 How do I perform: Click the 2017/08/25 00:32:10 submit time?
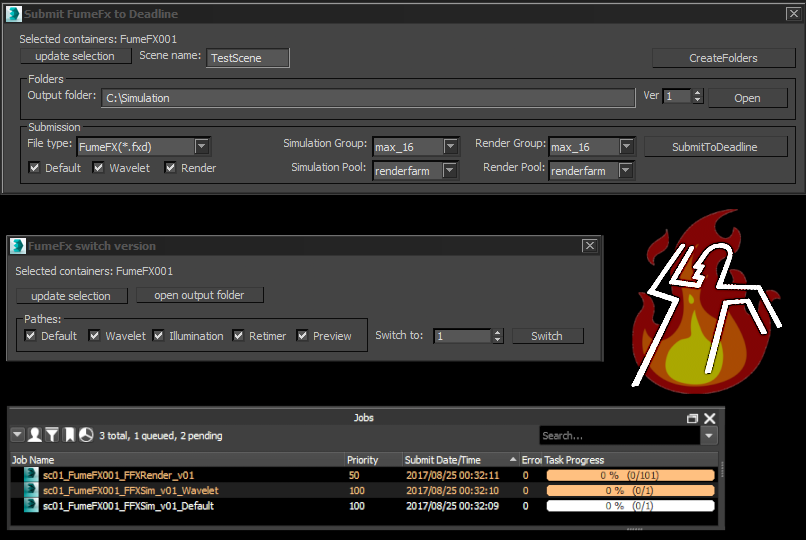(x=452, y=491)
